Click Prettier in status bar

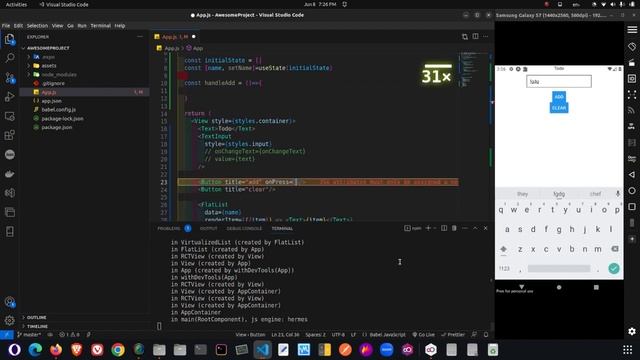[x=453, y=335]
